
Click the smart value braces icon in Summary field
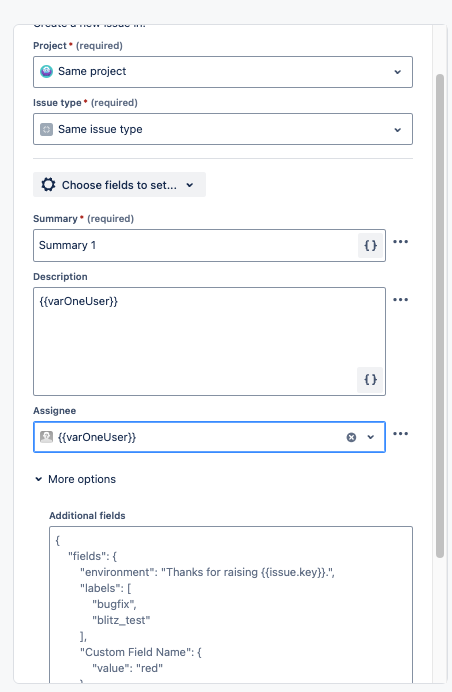(x=370, y=245)
